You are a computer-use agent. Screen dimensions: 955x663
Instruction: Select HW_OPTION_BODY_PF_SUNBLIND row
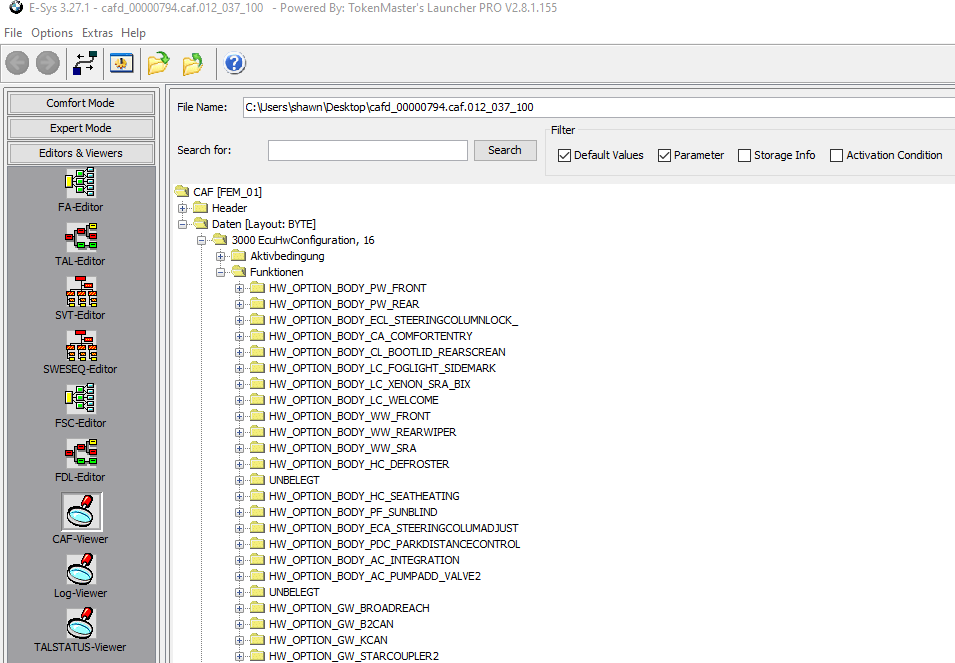click(x=353, y=512)
